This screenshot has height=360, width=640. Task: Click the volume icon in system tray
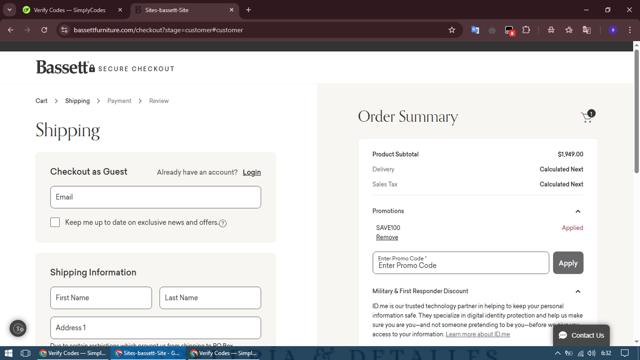tap(591, 353)
